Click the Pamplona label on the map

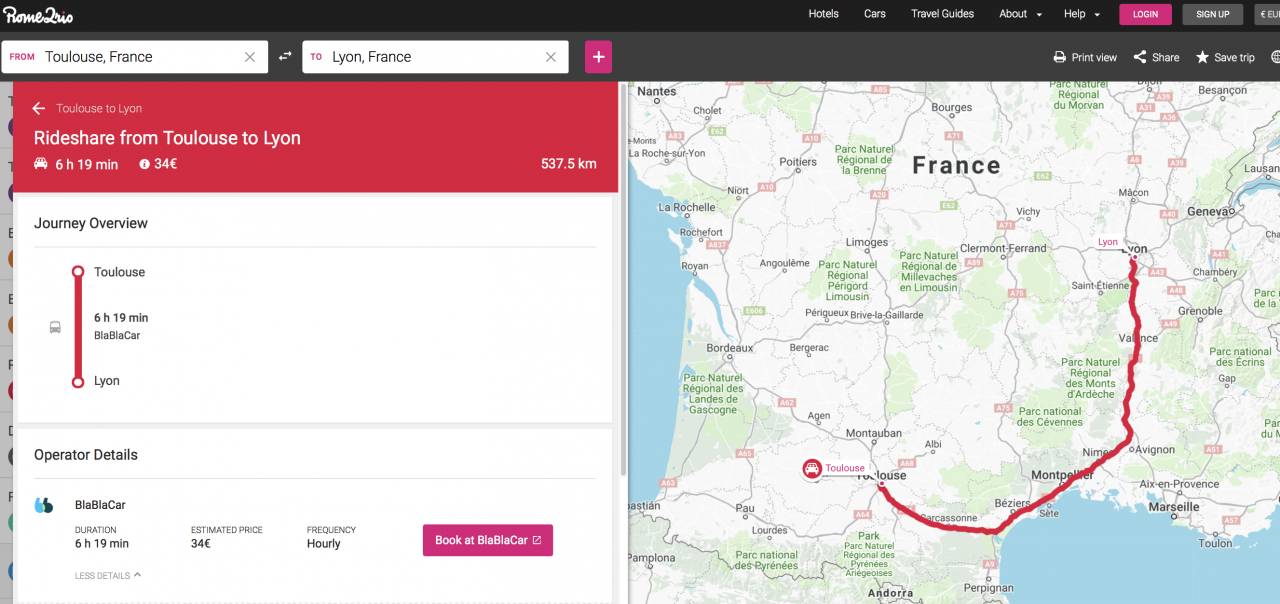[x=651, y=558]
